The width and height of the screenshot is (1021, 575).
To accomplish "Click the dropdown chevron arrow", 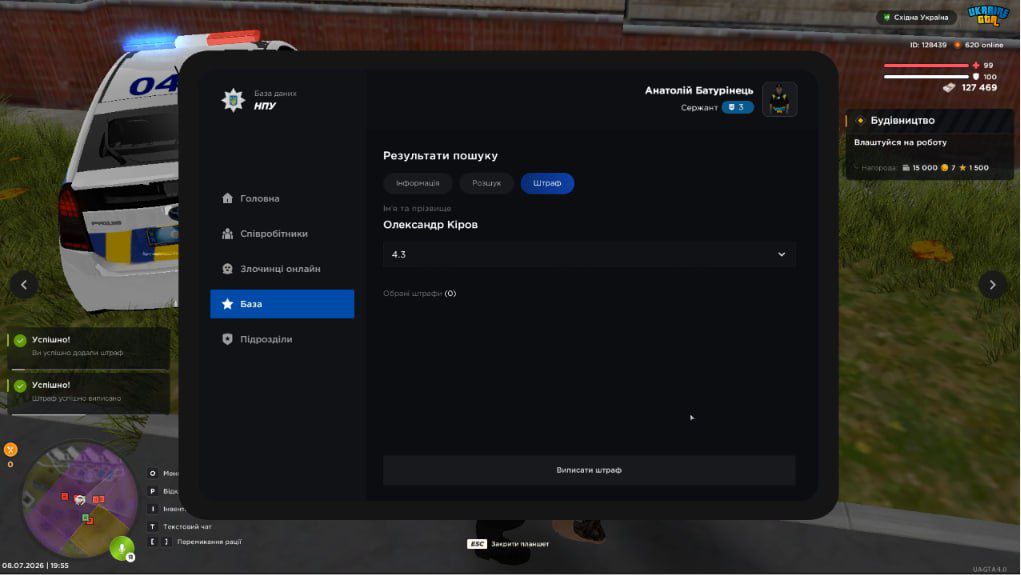I will coord(781,255).
